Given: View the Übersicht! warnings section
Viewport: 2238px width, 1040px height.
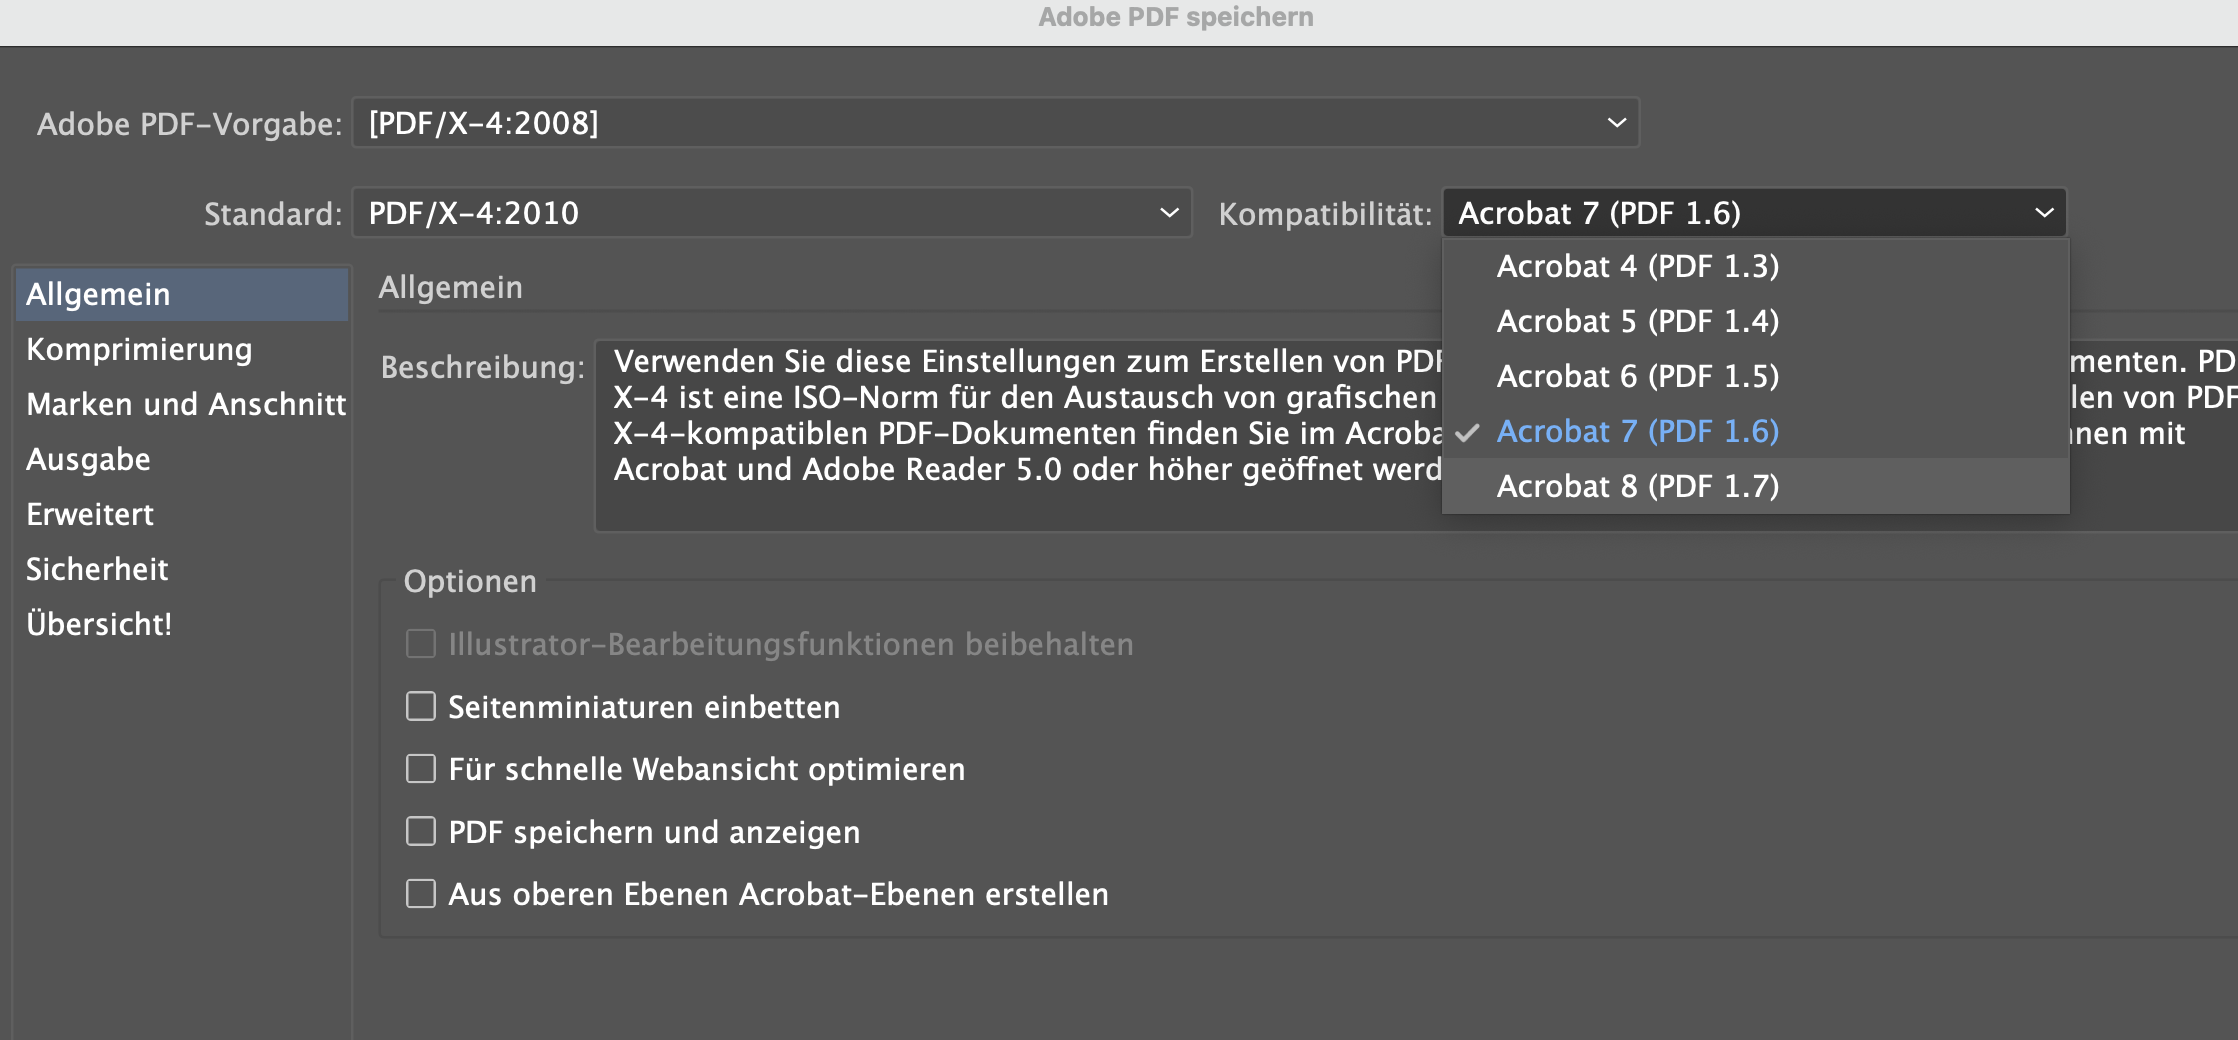Looking at the screenshot, I should [x=99, y=623].
